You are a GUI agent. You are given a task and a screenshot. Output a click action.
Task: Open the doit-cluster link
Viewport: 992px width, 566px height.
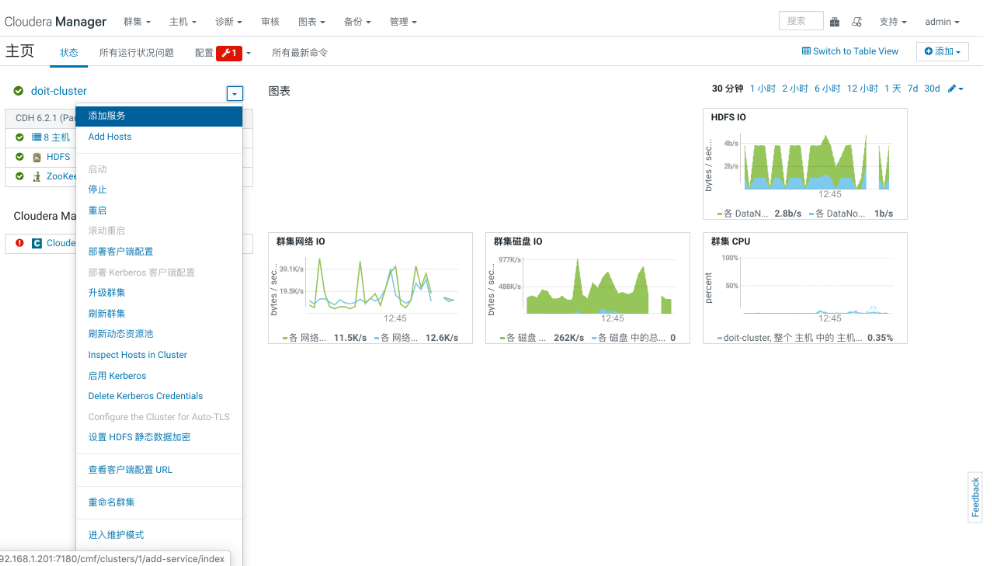[59, 91]
